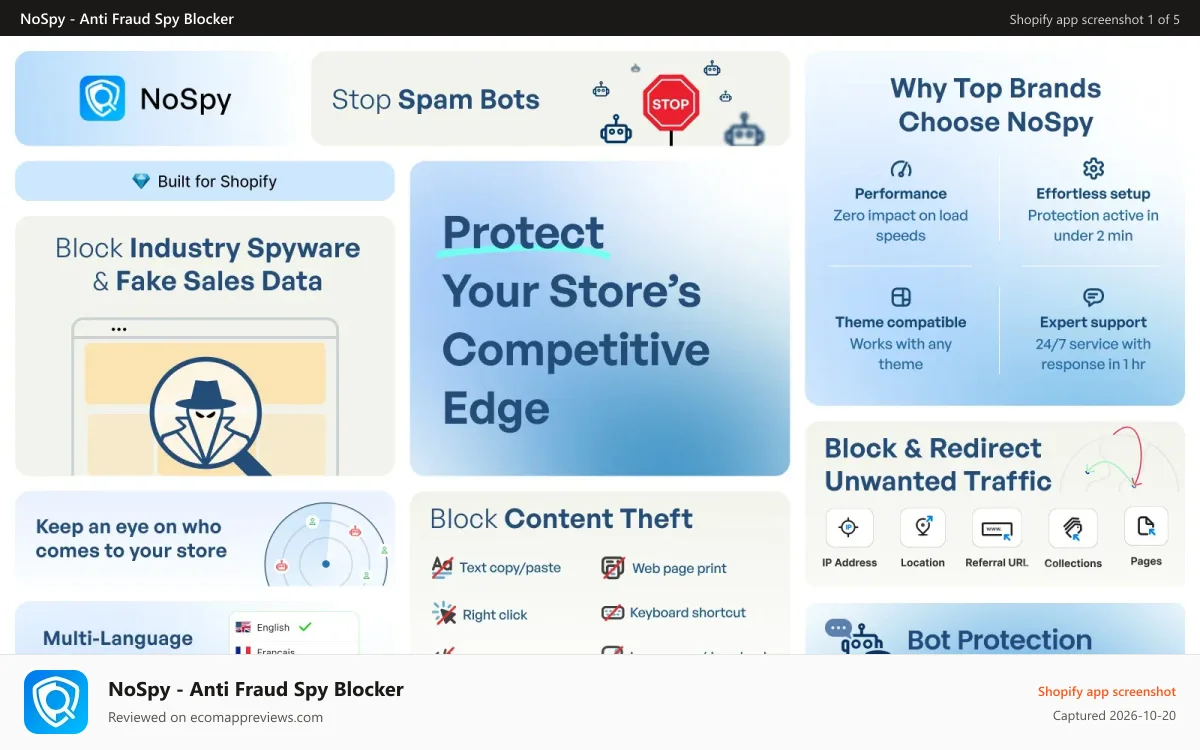1200x750 pixels.
Task: Click the NoSpy - Anti Fraud Spy Blocker footer title
Action: coord(256,689)
